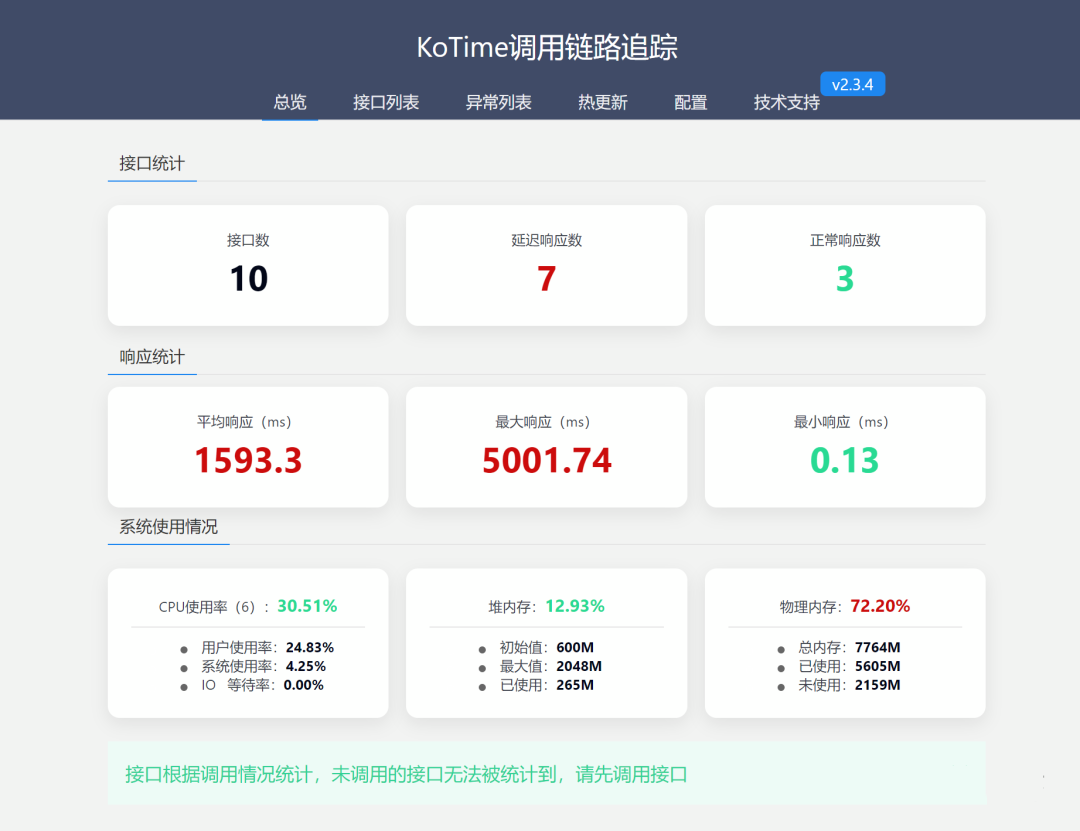Click the 最小响应 value 0.13

pyautogui.click(x=845, y=460)
